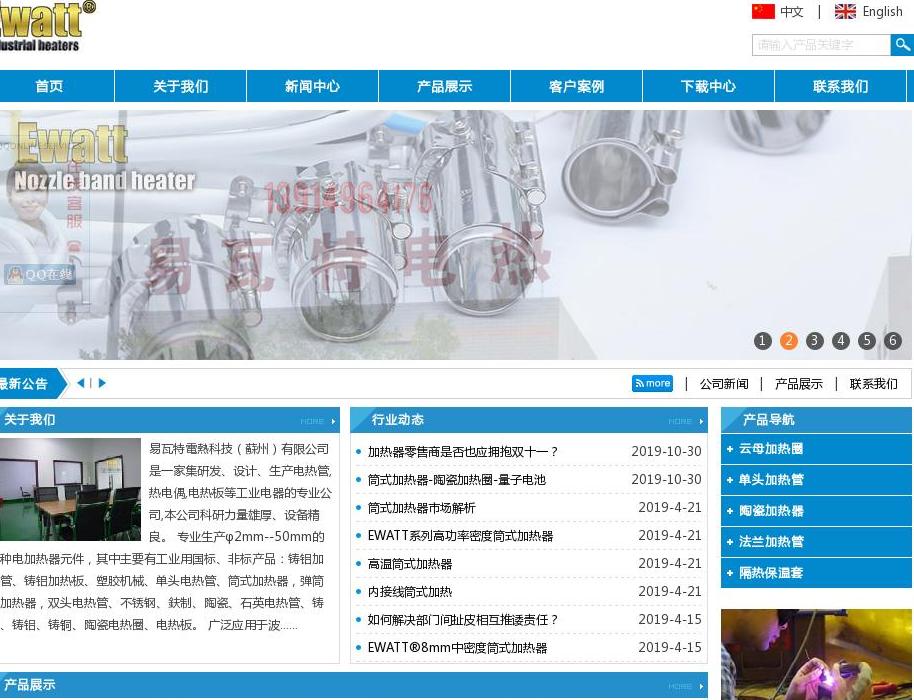Go to banner slide 5

(867, 340)
